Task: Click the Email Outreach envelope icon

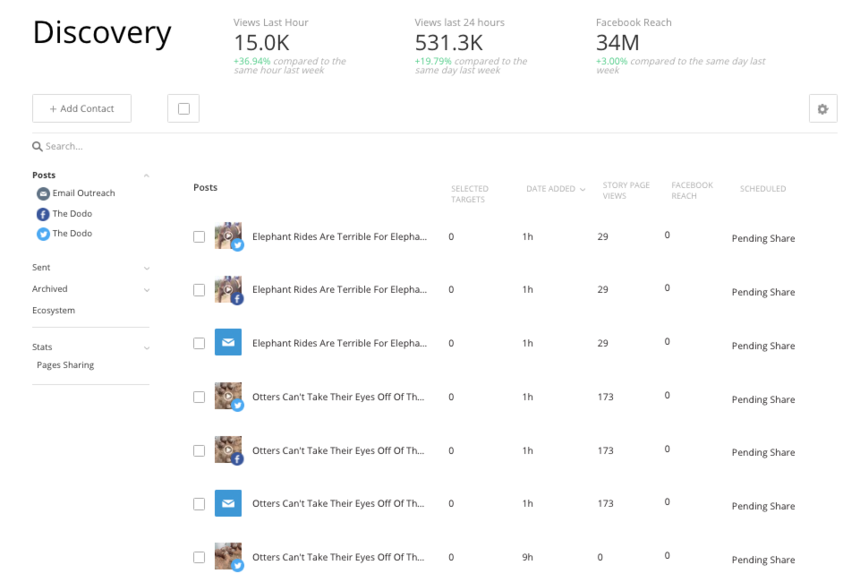Action: [43, 194]
